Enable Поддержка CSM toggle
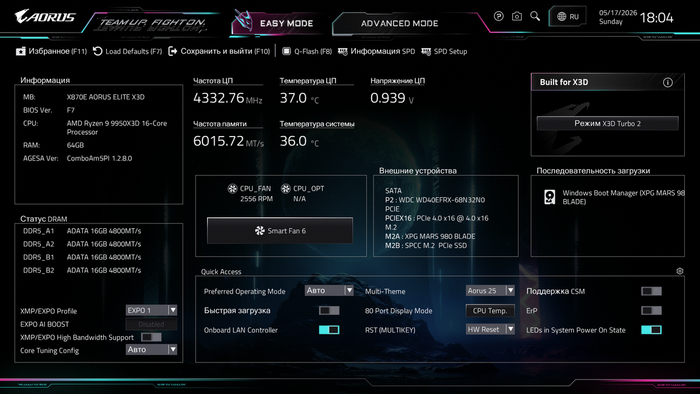The image size is (700, 394). pos(651,291)
